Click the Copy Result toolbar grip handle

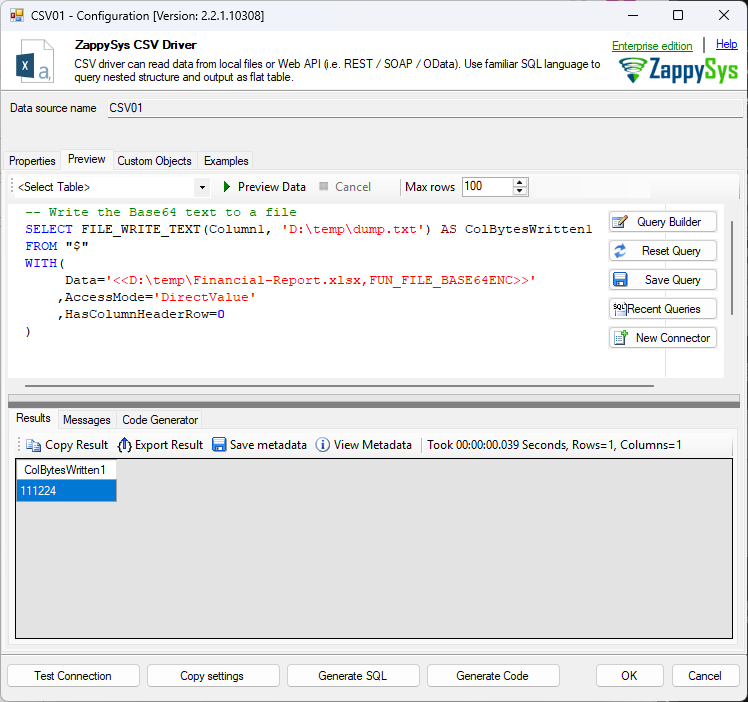pos(19,444)
